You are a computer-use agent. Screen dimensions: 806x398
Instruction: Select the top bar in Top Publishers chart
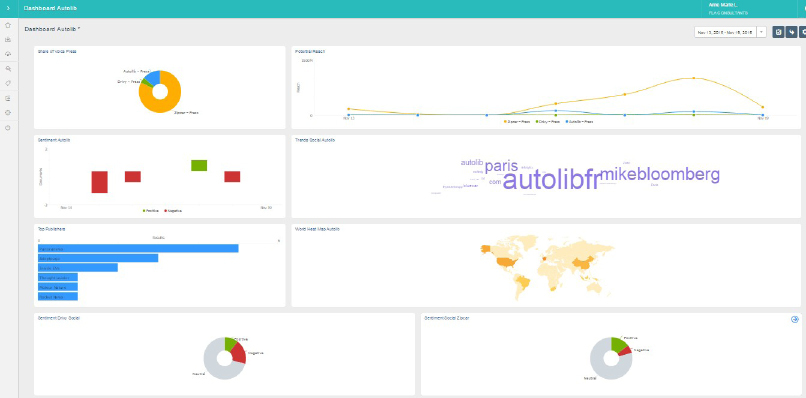[x=138, y=248]
